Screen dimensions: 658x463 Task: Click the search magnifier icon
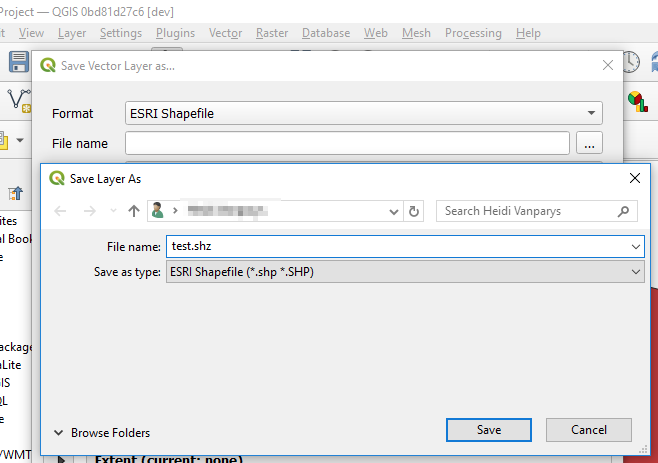624,211
